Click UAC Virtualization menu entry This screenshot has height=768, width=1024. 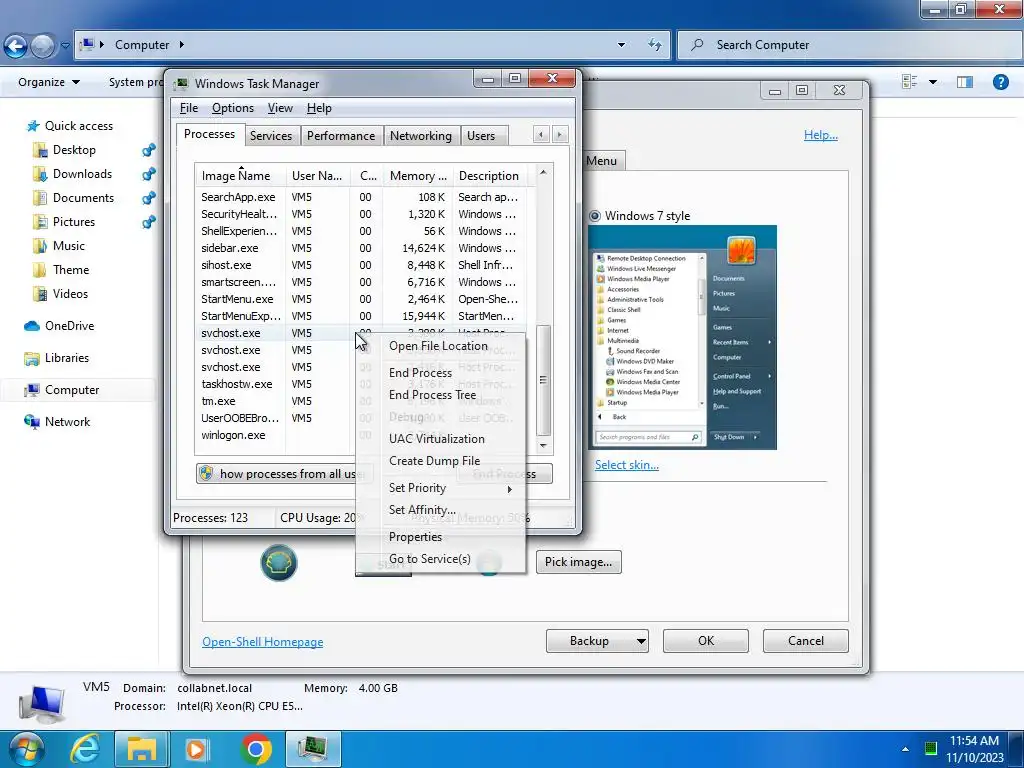[x=436, y=439]
